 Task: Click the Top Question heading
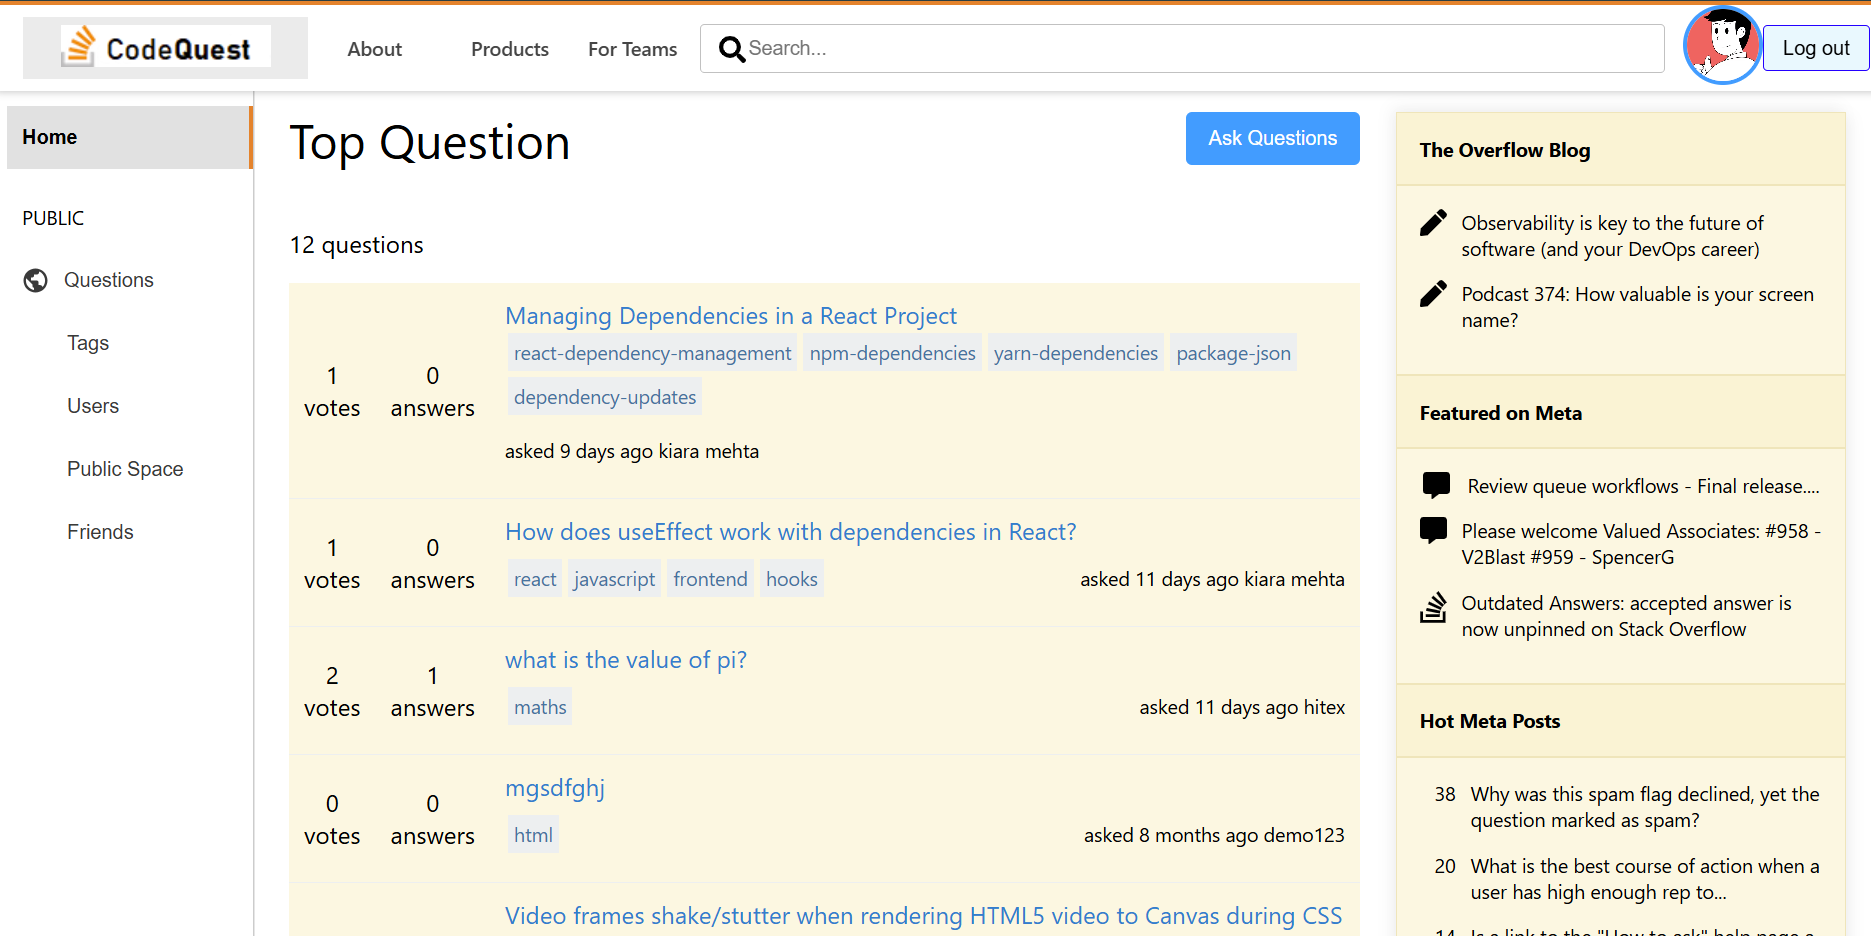[430, 143]
